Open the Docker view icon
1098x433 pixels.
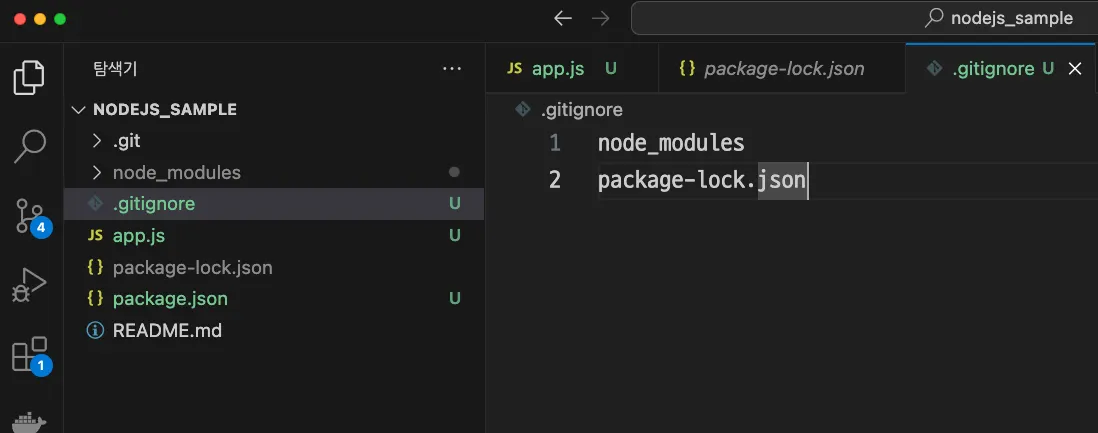(29, 420)
